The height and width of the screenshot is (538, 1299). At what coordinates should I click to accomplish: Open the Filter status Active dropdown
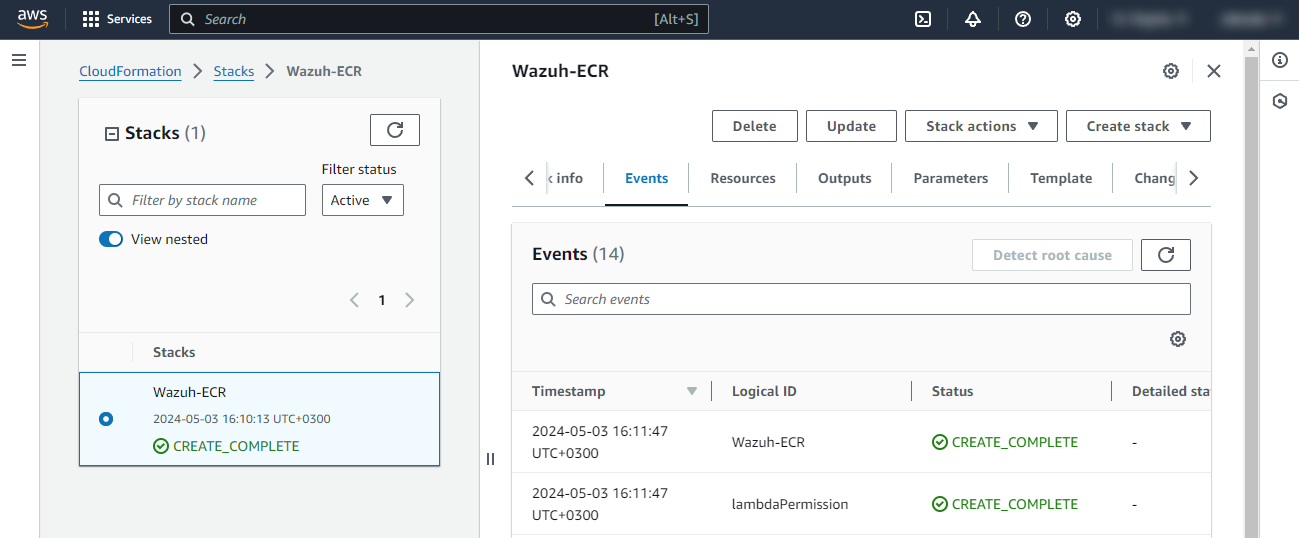(x=362, y=200)
